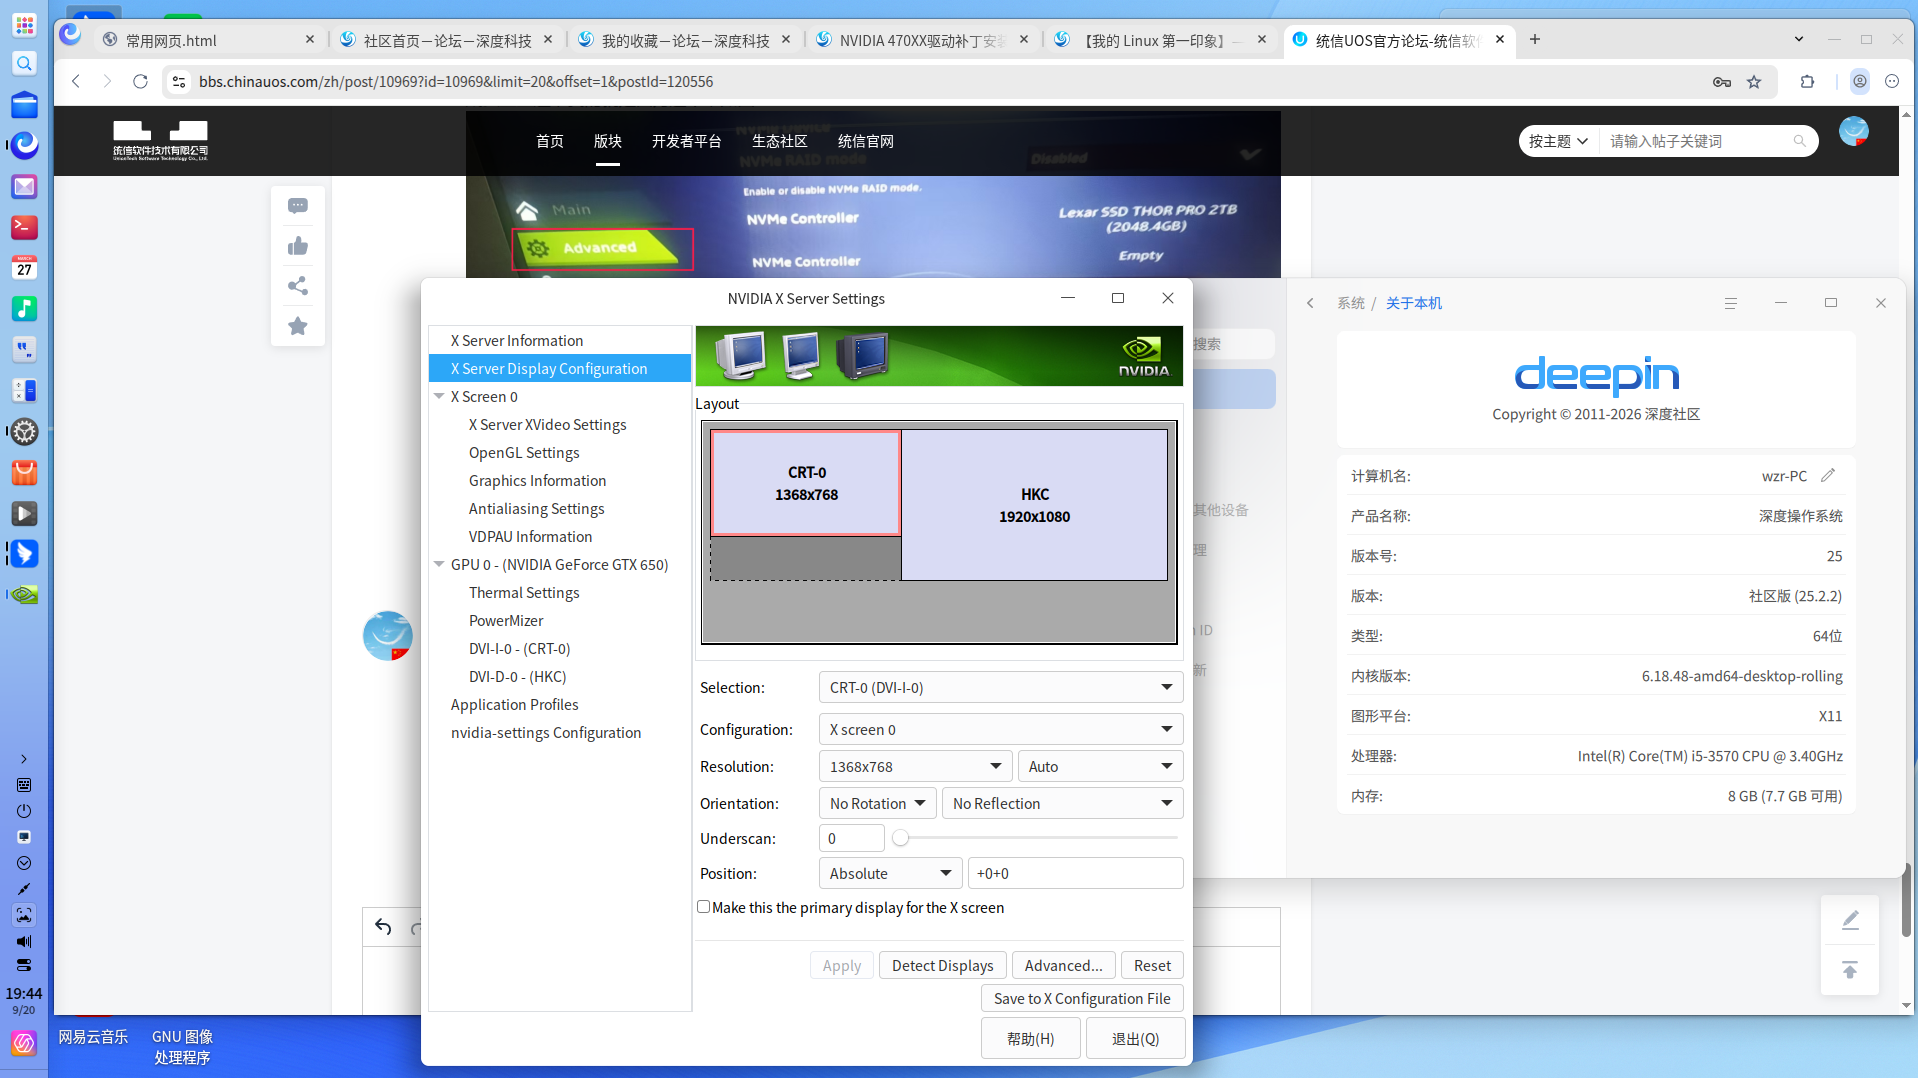
Task: Switch to the NVIDIA 470XX browser tab
Action: pyautogui.click(x=924, y=40)
